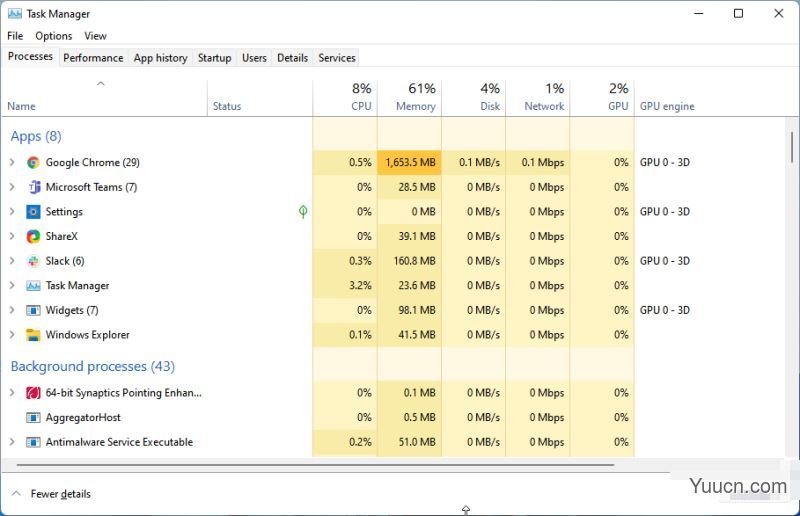The height and width of the screenshot is (516, 800).
Task: Expand the ShareX process row
Action: coord(12,236)
